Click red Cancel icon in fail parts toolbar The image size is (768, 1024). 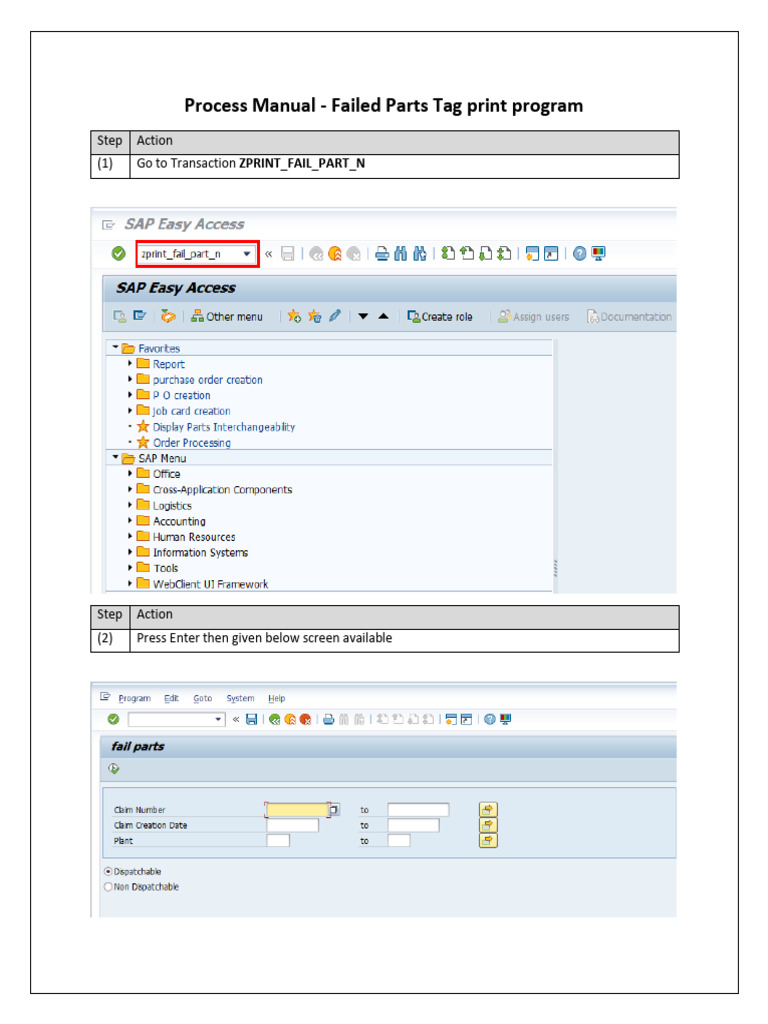305,719
